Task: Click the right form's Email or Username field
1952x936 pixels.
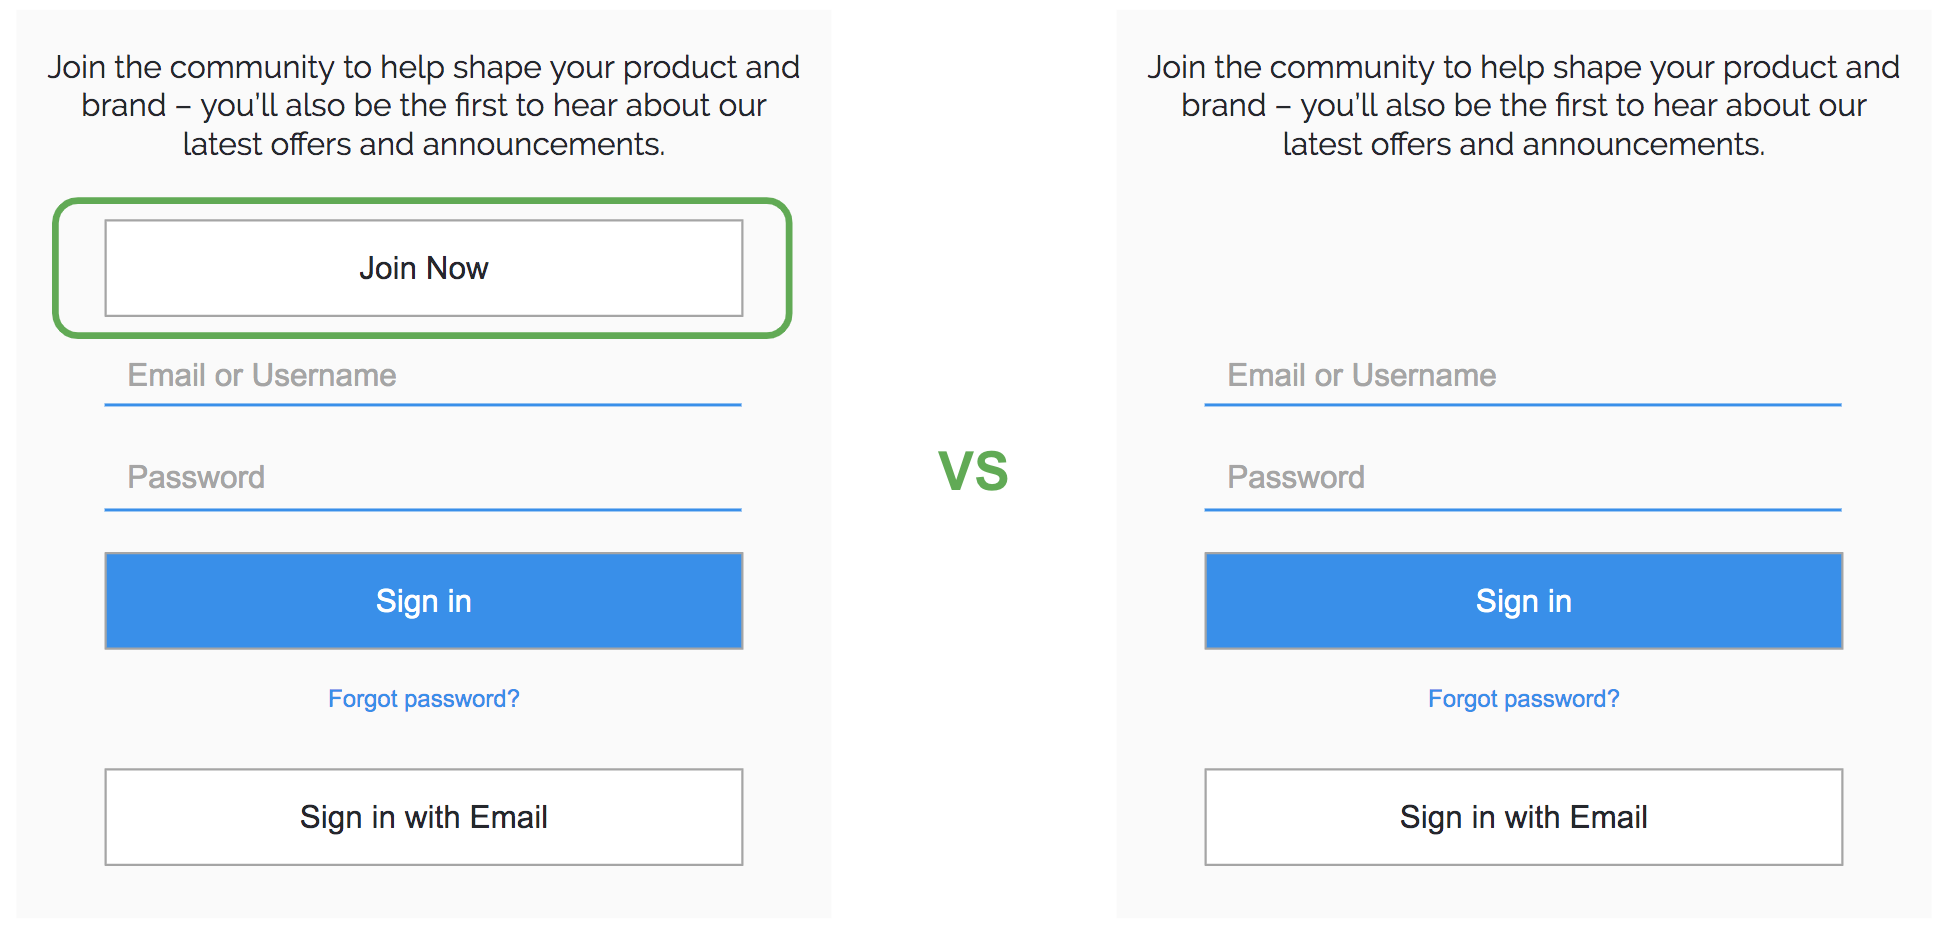Action: click(x=1522, y=376)
